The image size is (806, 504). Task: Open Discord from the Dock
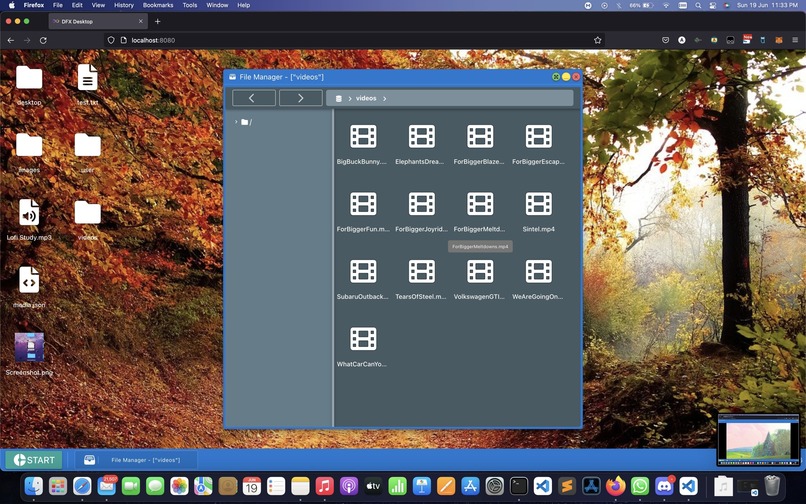coord(664,486)
